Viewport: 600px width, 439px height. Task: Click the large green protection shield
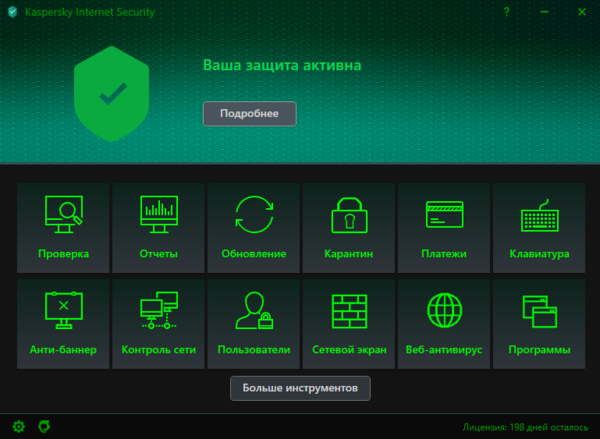point(111,94)
